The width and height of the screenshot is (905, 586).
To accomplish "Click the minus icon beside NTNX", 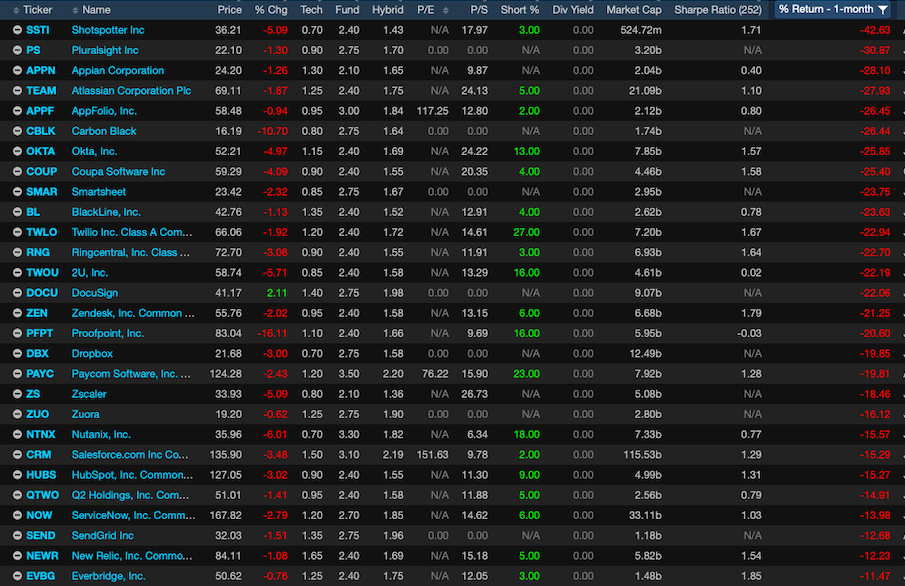I will 17,434.
